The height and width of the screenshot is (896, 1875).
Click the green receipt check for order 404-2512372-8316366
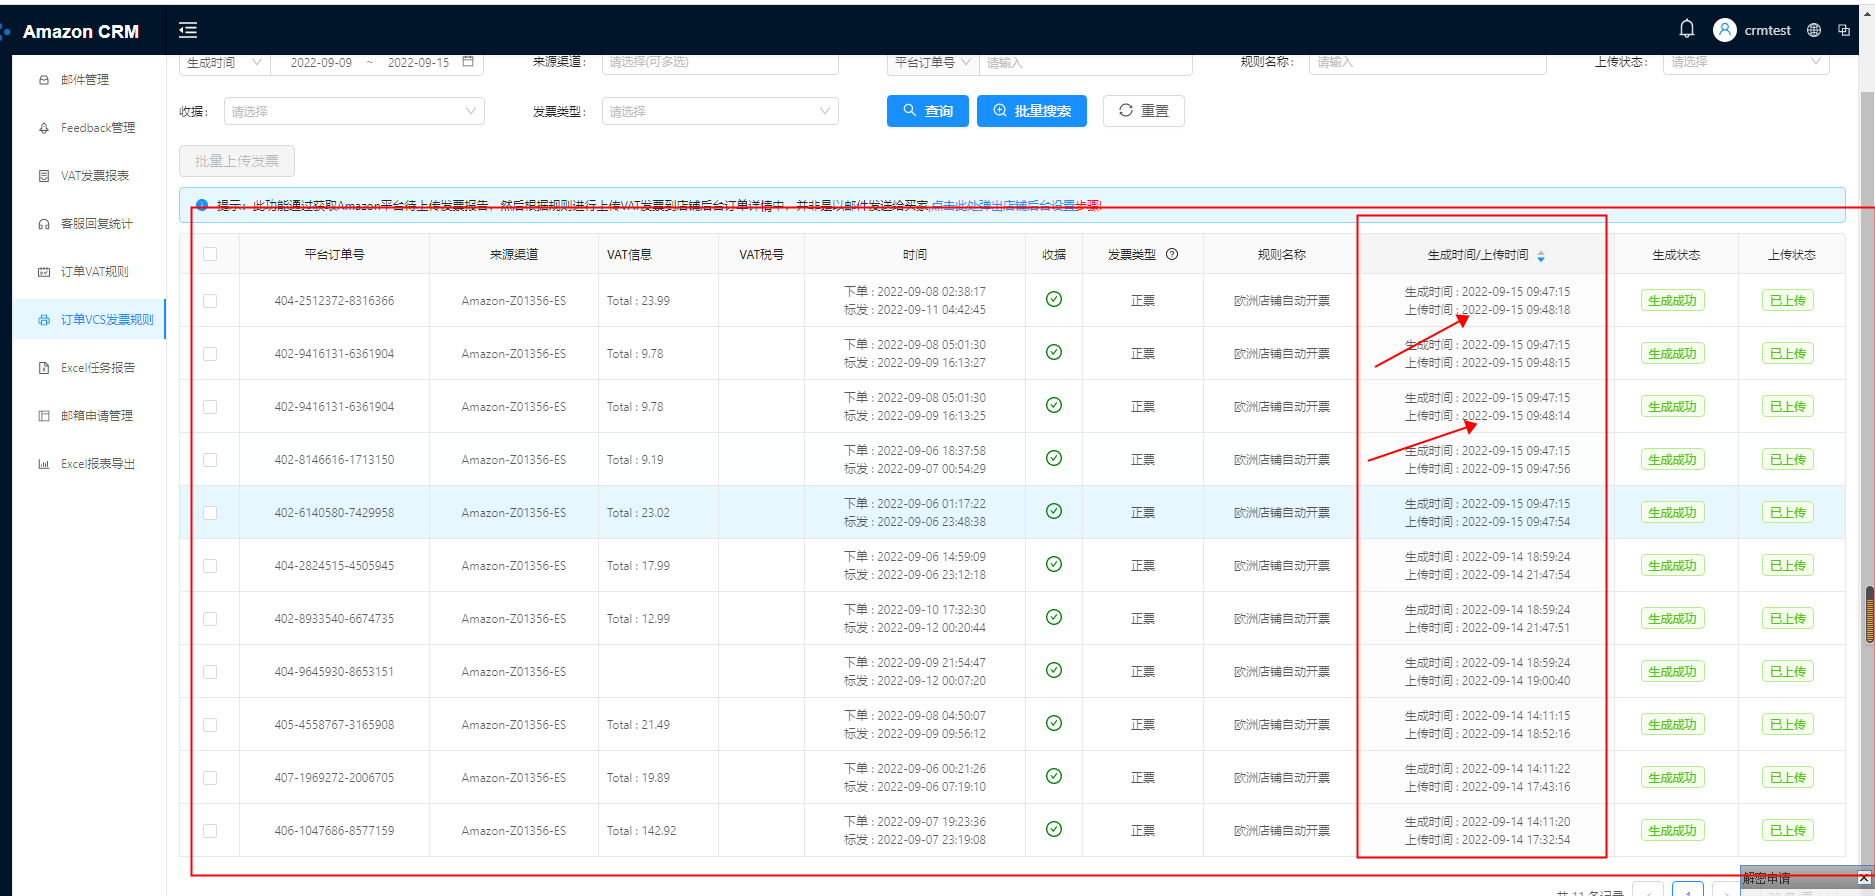coord(1054,299)
